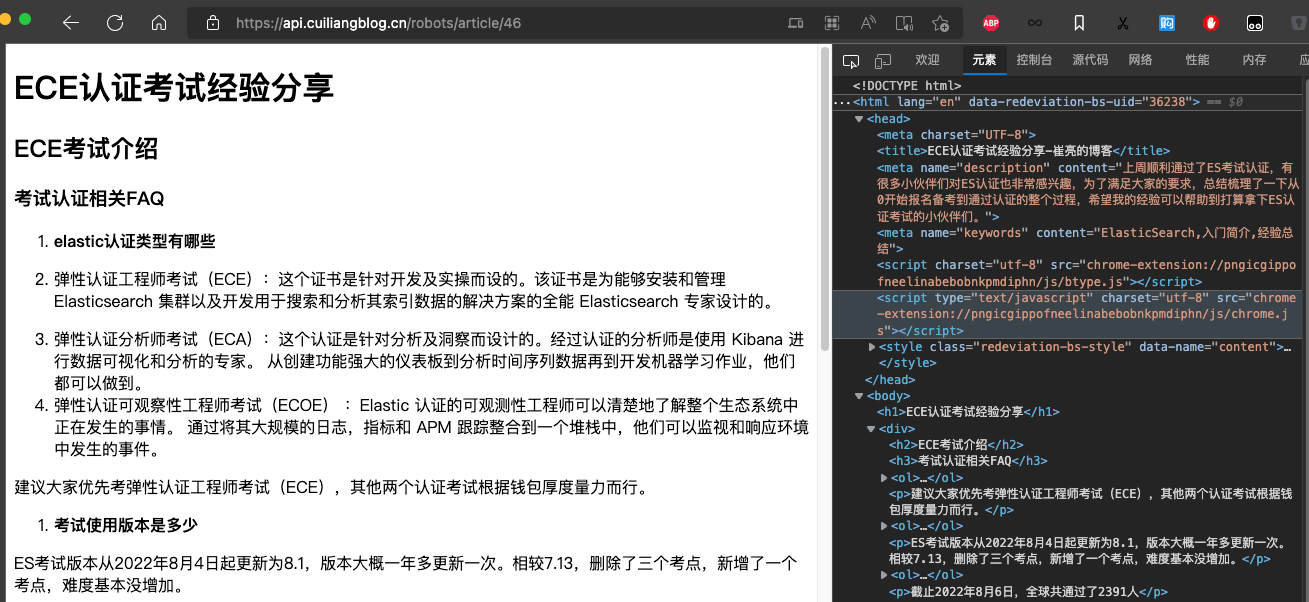
Task: Open the ABP adblock extension icon
Action: pos(991,22)
